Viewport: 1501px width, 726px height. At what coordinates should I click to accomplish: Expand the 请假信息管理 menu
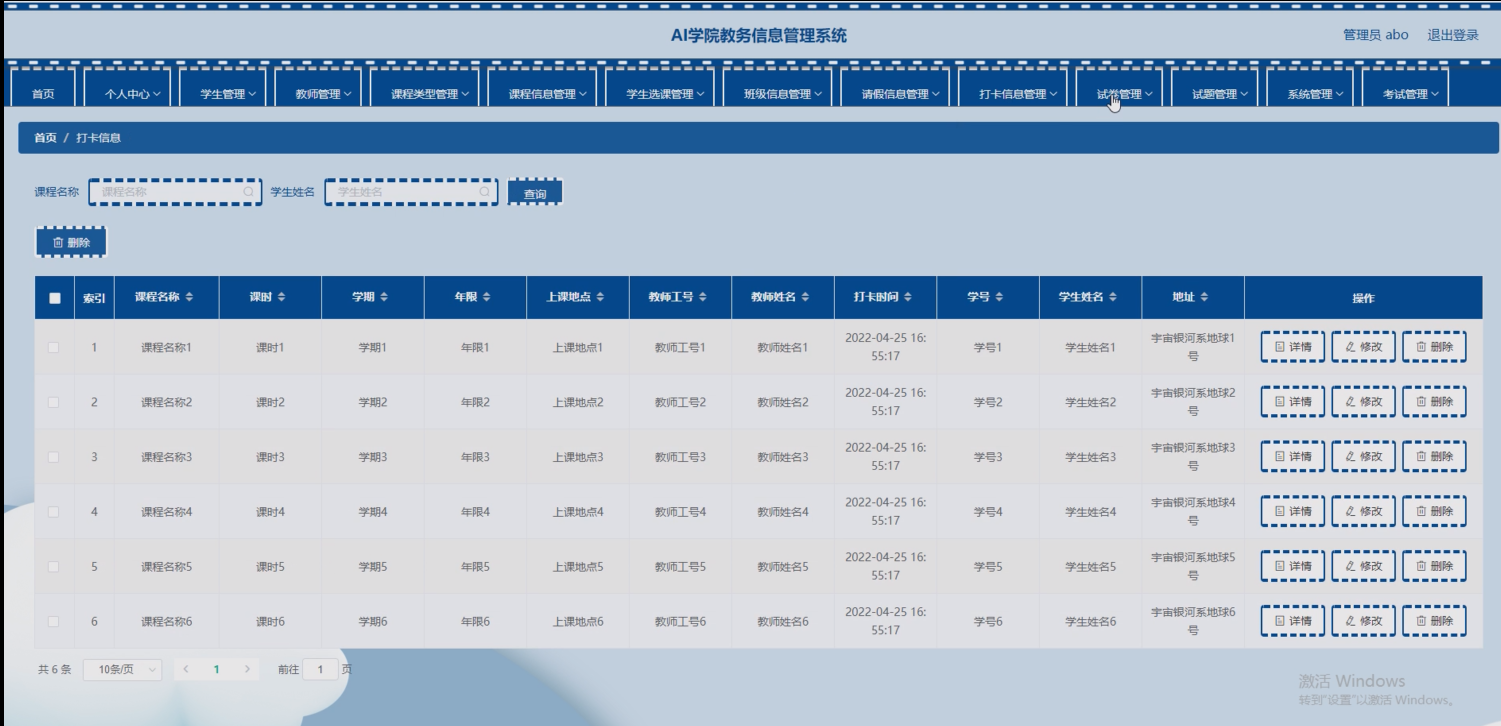896,89
